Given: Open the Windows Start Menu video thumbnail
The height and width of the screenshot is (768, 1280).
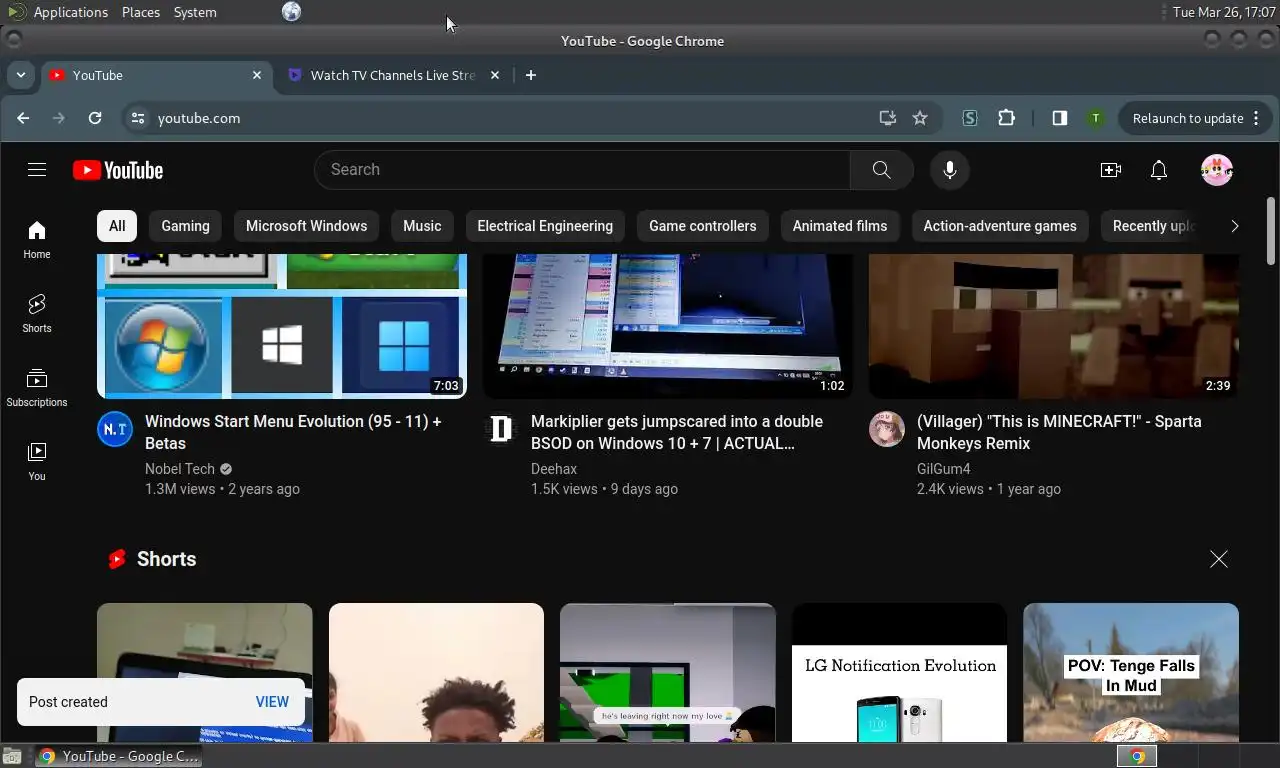Looking at the screenshot, I should (282, 326).
